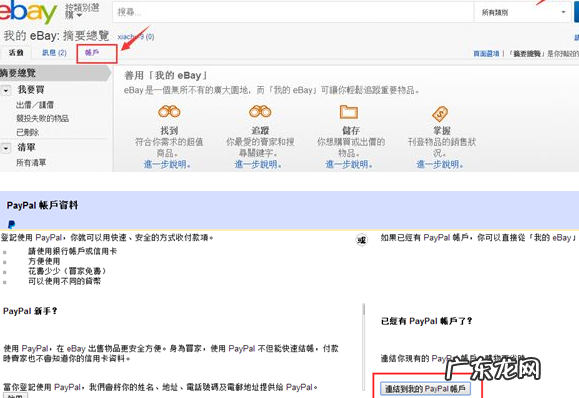Click the 可以使用不同的貨幣 bullet text
This screenshot has width=579, height=398.
click(x=64, y=281)
